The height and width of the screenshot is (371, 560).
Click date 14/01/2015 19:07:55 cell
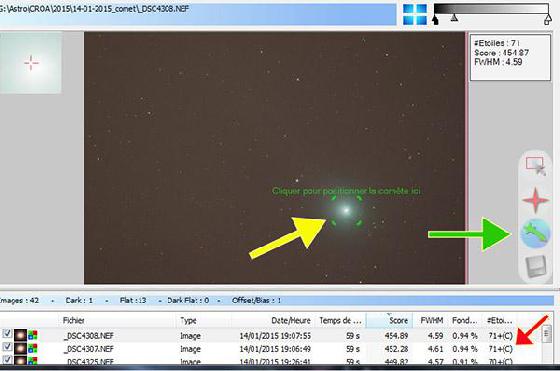pos(275,336)
